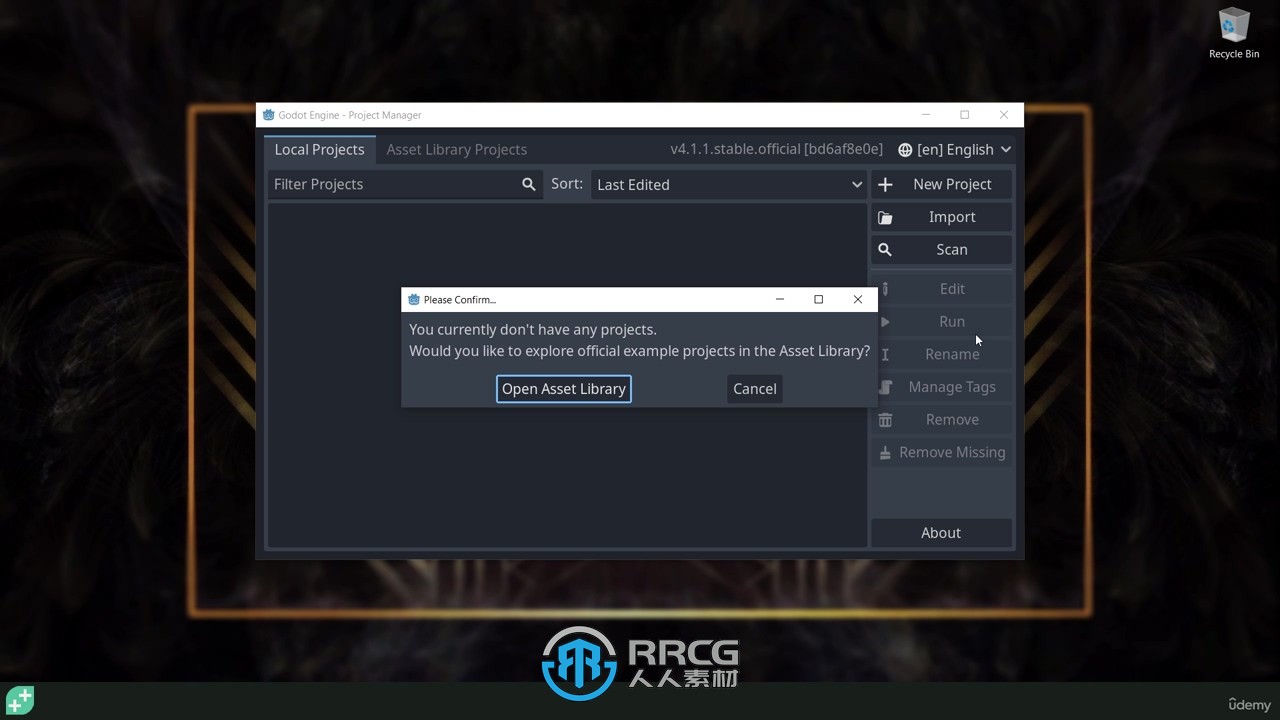This screenshot has height=720, width=1280.
Task: Click the About button
Action: (x=941, y=533)
